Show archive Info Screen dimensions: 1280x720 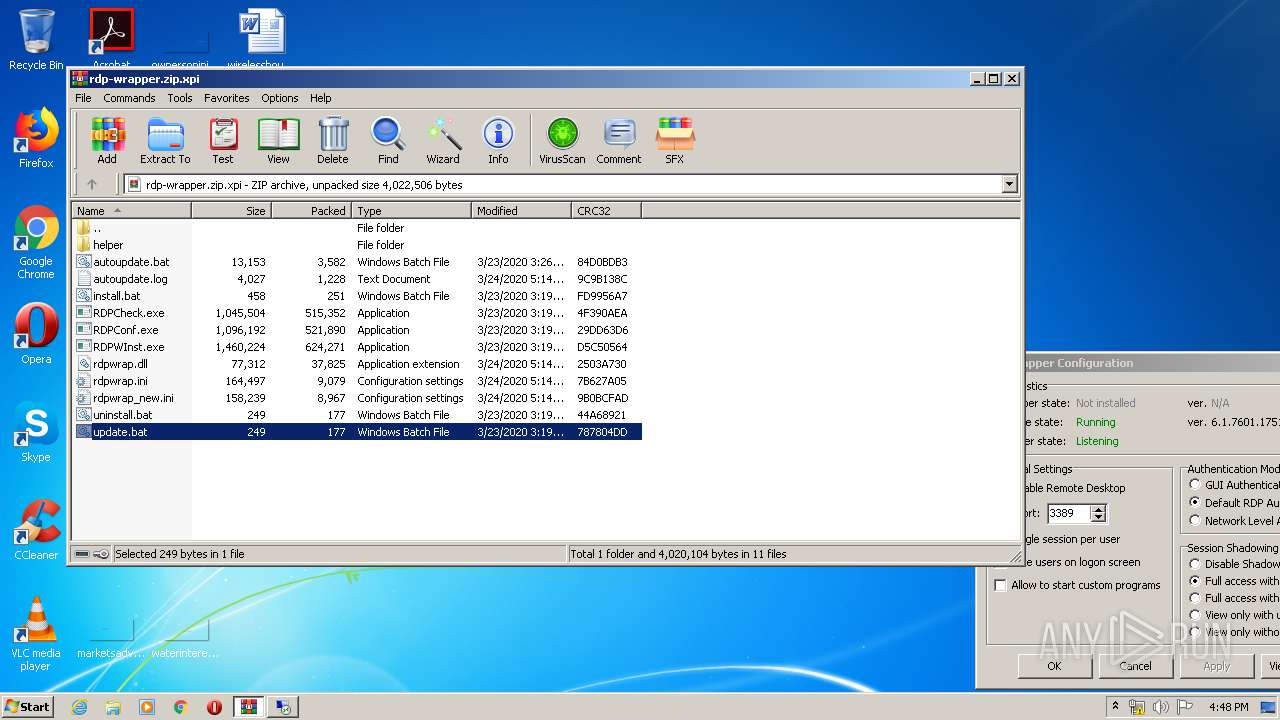pyautogui.click(x=498, y=140)
